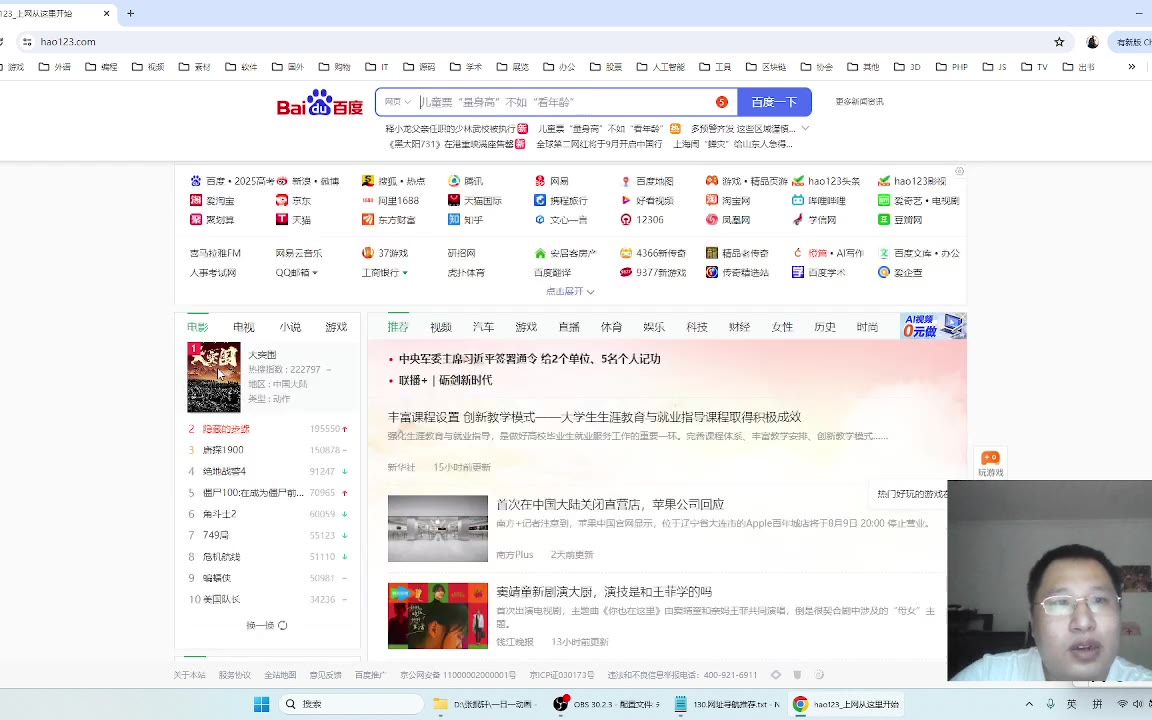Viewport: 1152px width, 720px height.
Task: Click the 12306 railway icon
Action: (626, 219)
